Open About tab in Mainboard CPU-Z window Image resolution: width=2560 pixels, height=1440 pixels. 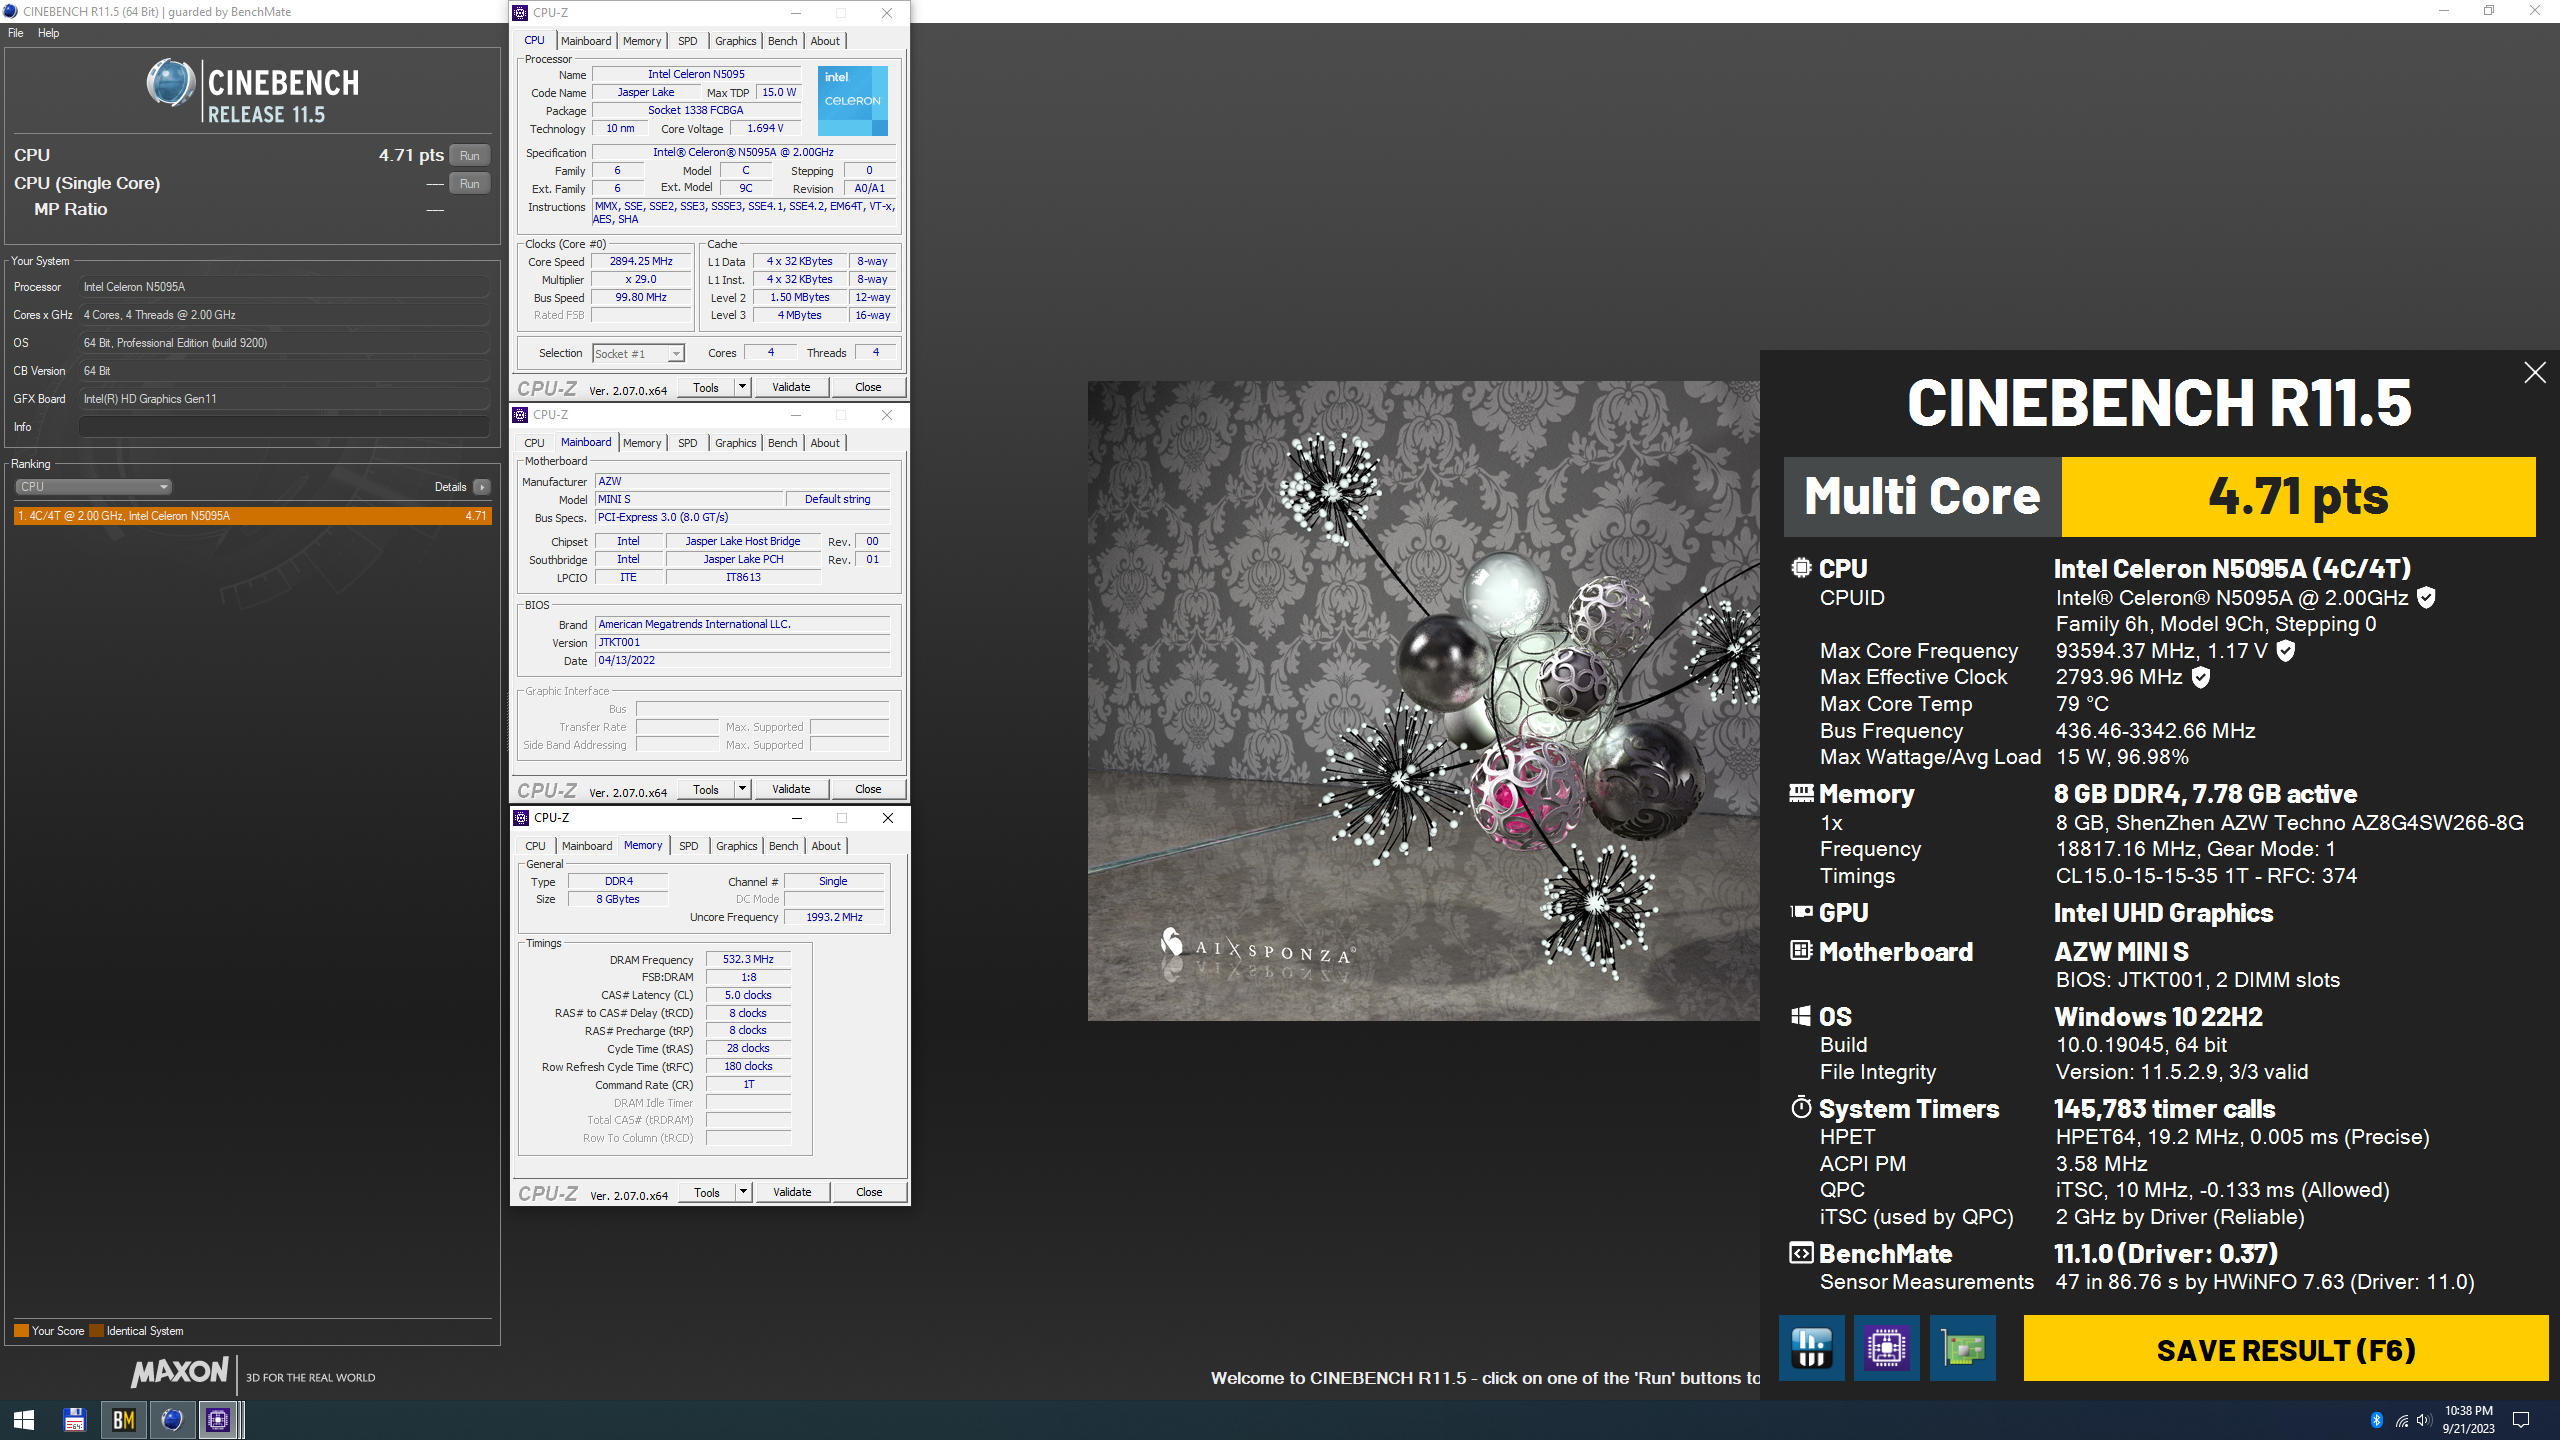coord(825,443)
